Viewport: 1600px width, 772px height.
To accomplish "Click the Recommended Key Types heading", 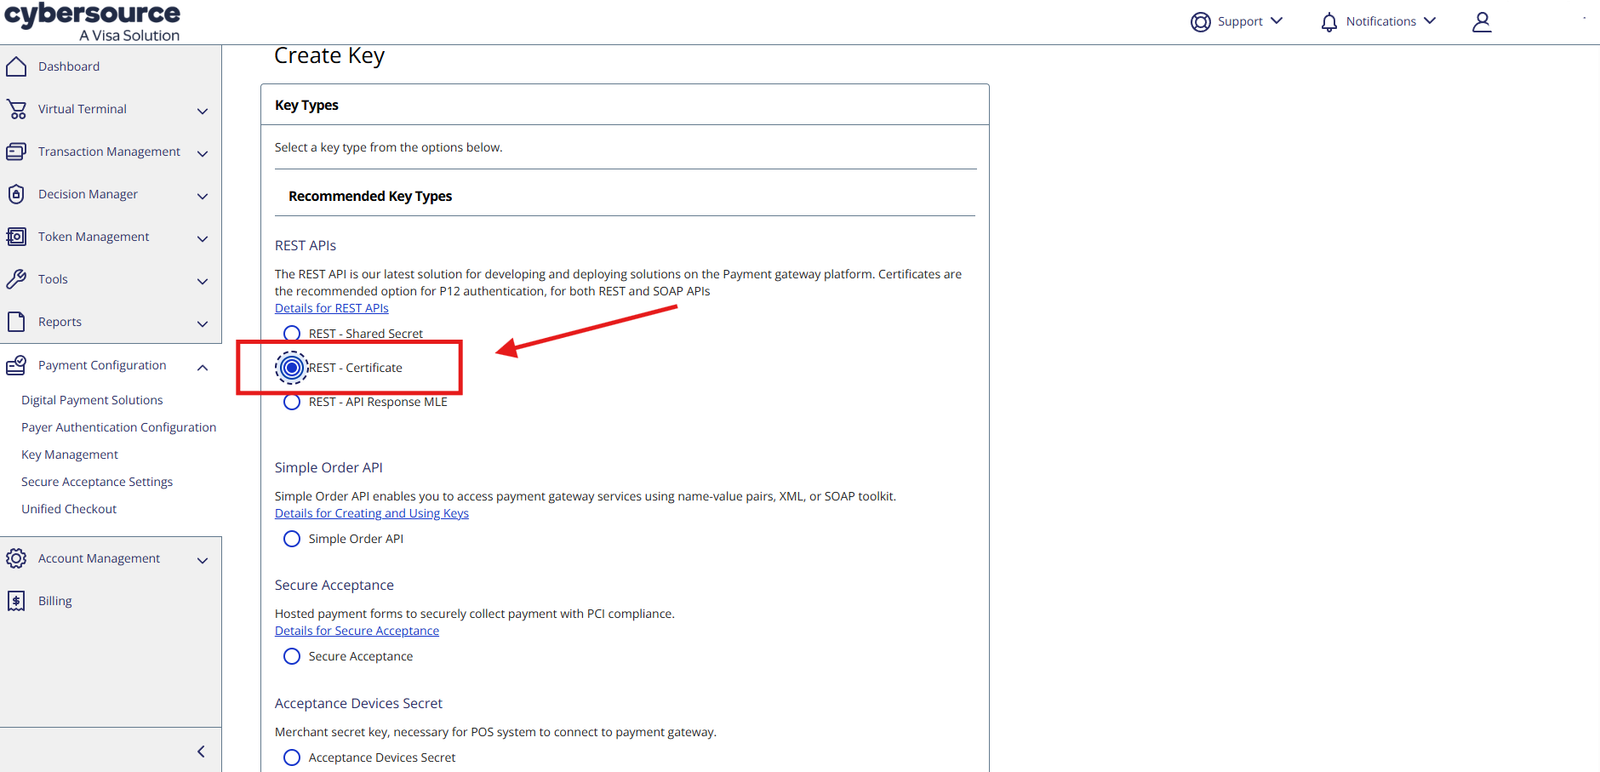I will [x=370, y=196].
